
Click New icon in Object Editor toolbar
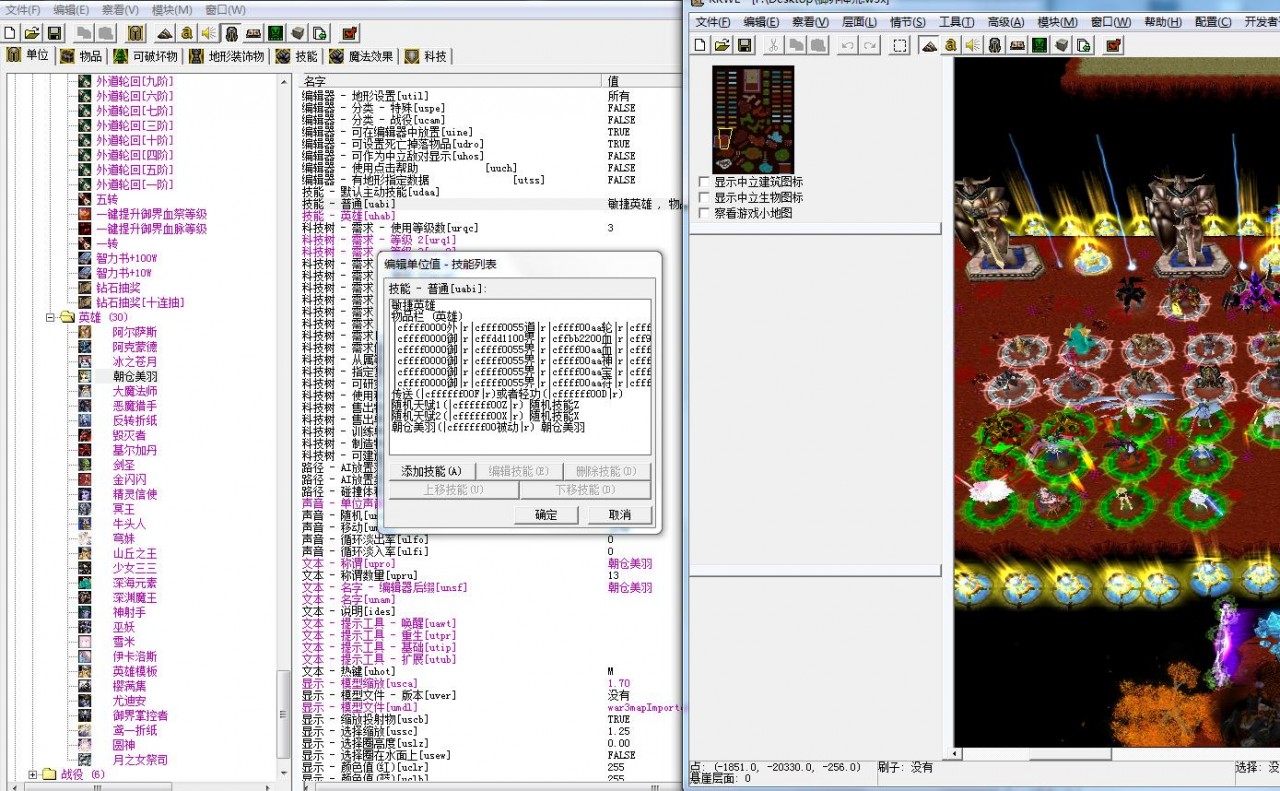pos(10,33)
